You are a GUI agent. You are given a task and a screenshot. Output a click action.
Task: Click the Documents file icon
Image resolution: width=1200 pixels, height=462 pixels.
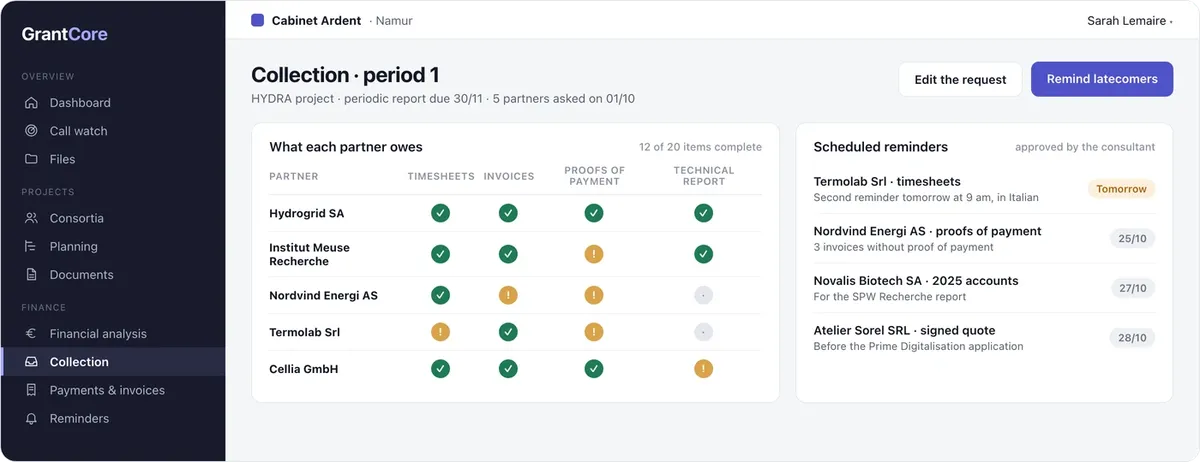[31, 275]
